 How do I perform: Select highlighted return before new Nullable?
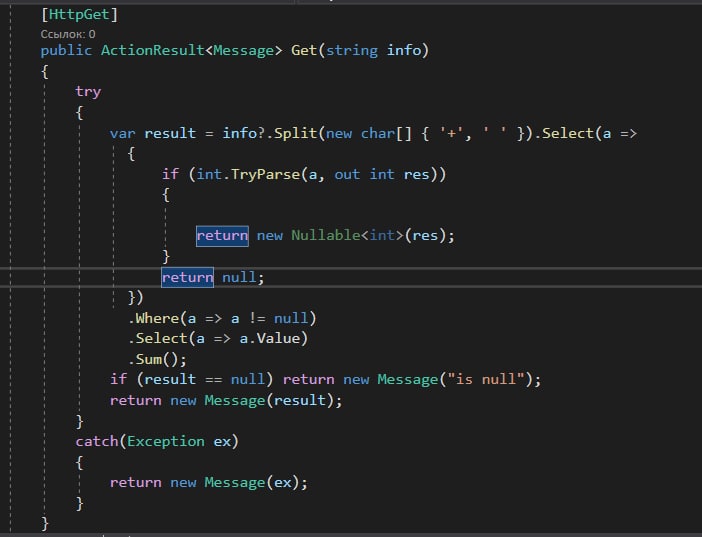(222, 236)
